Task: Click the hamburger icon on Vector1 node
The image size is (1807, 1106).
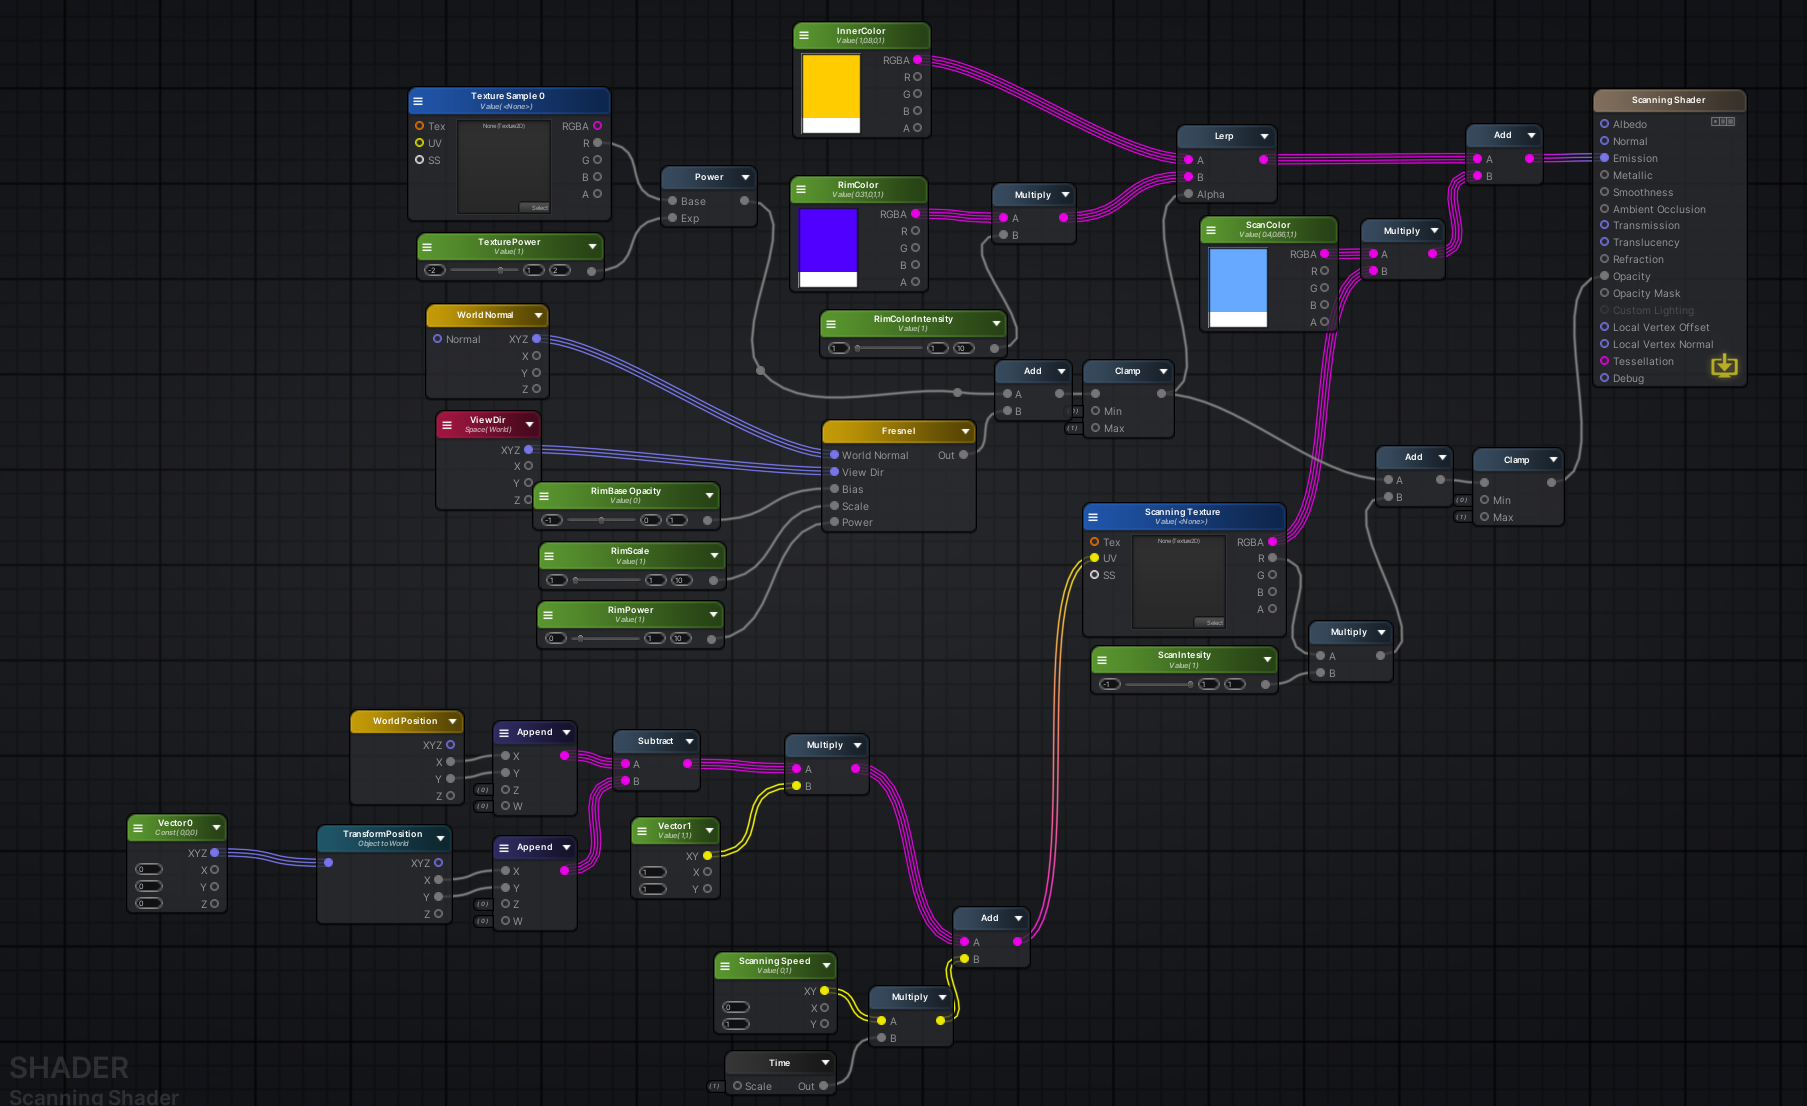Action: (x=641, y=830)
